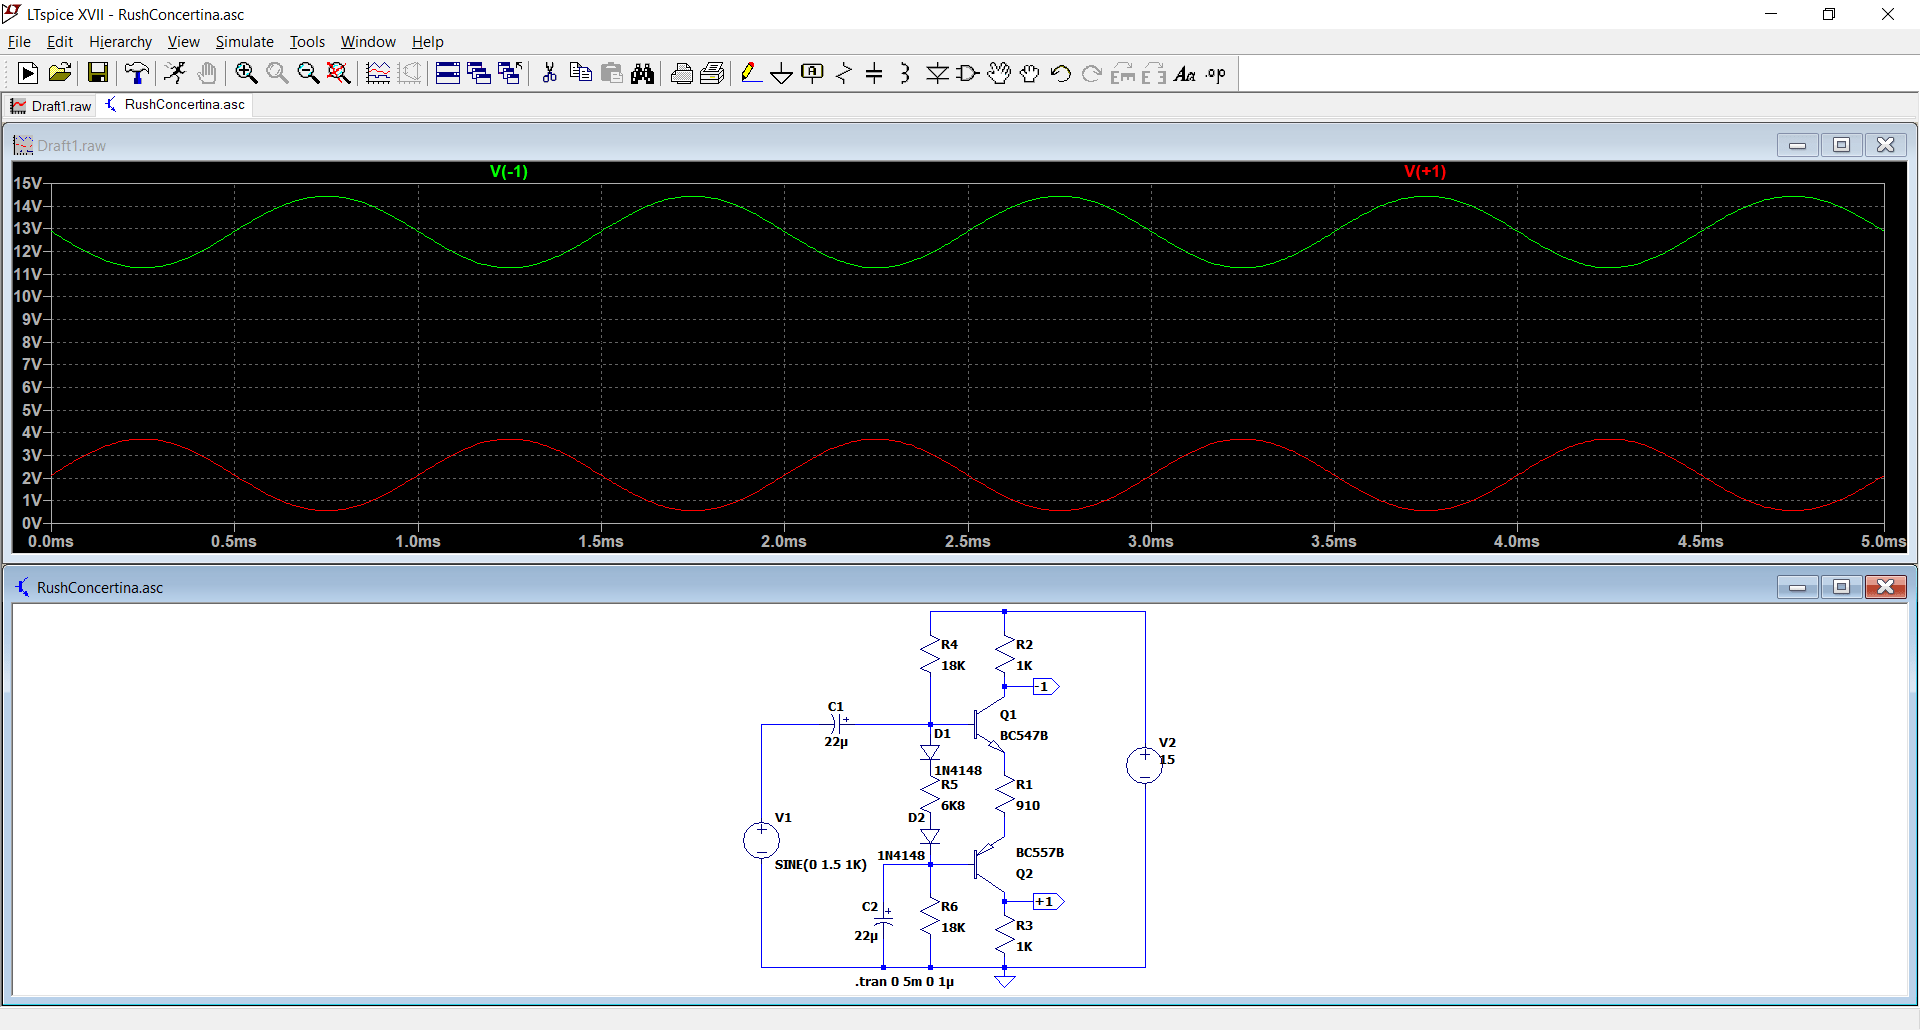Open Print Setup printer icon
Screen dimensions: 1920x1030
click(681, 73)
